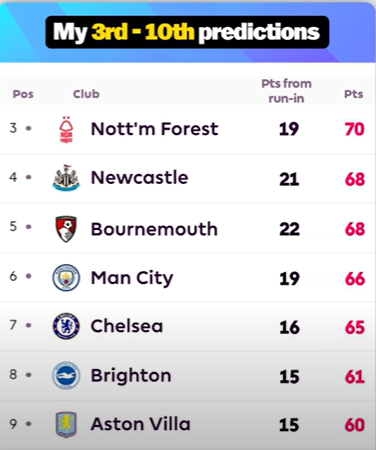Select Brighton's 15 run-in points value
The width and height of the screenshot is (376, 450).
click(289, 377)
